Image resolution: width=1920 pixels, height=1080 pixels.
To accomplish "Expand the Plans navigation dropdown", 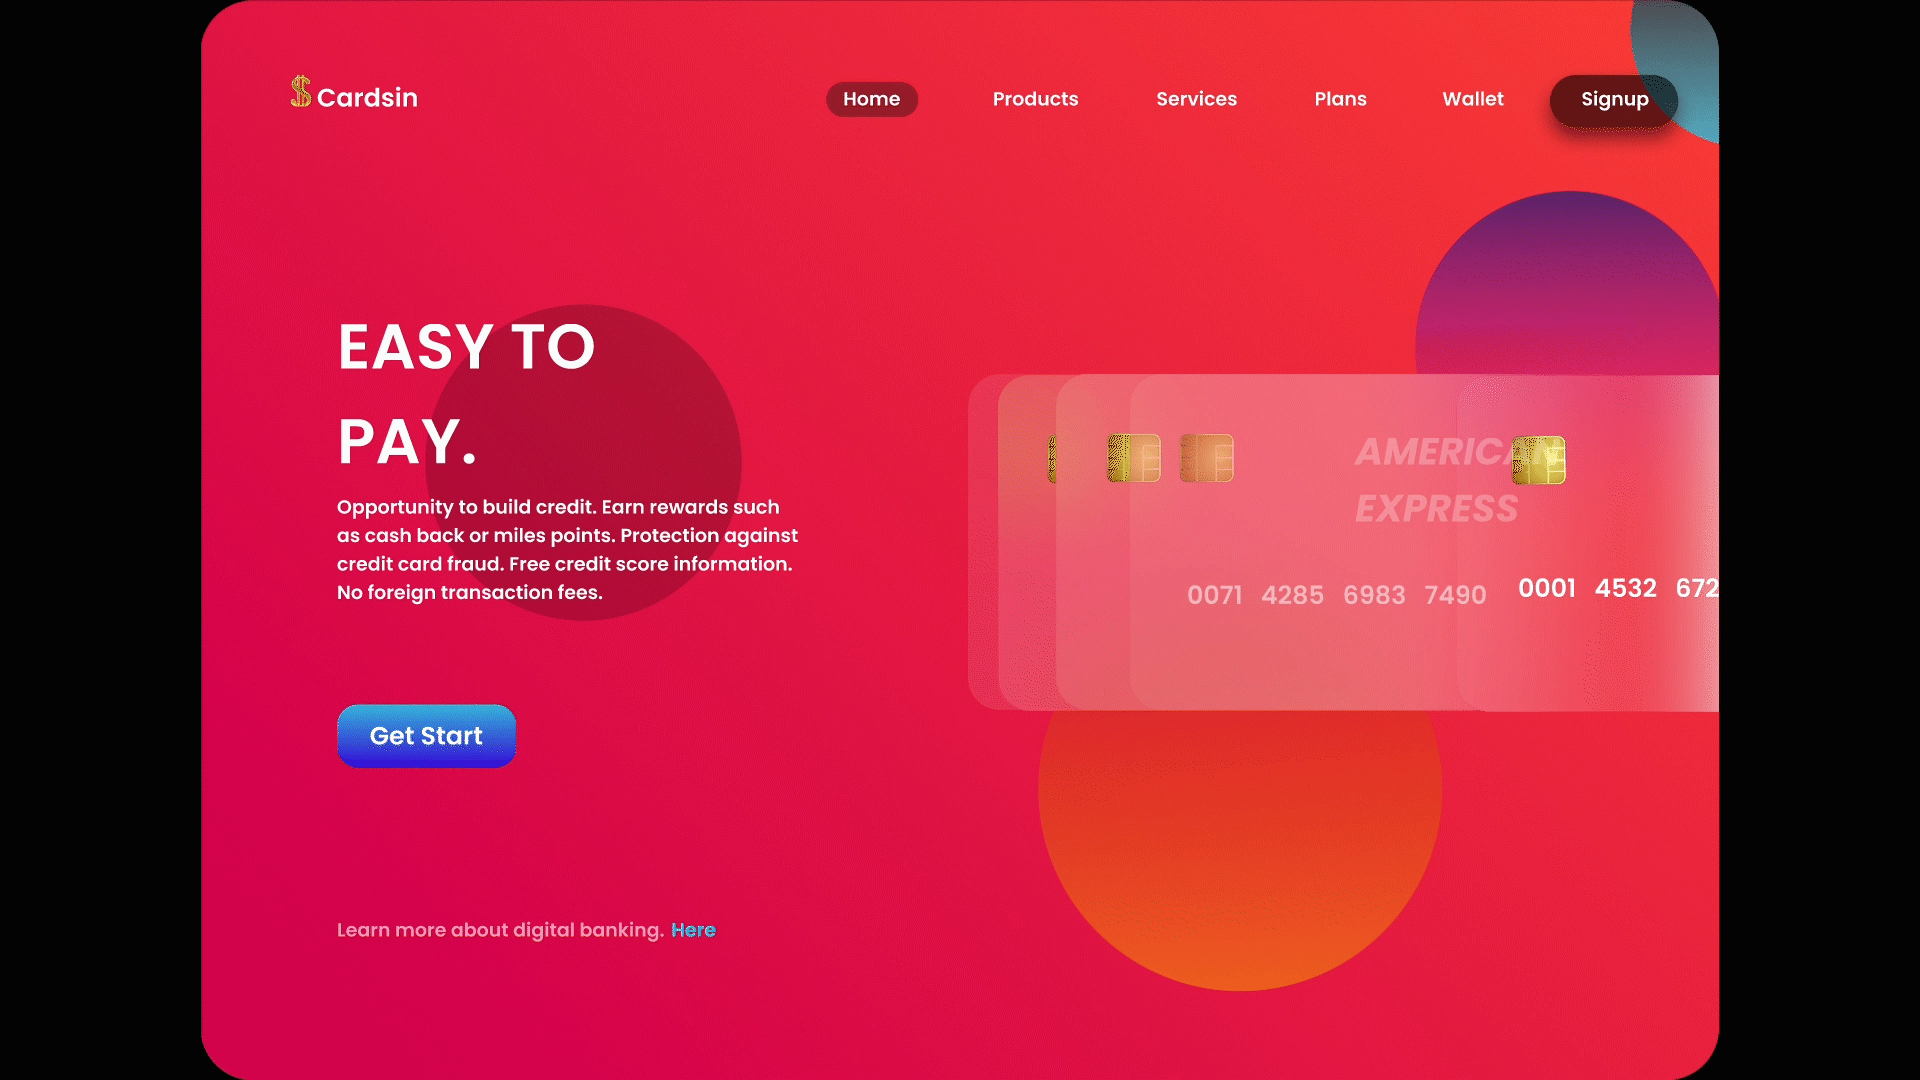I will (1340, 99).
